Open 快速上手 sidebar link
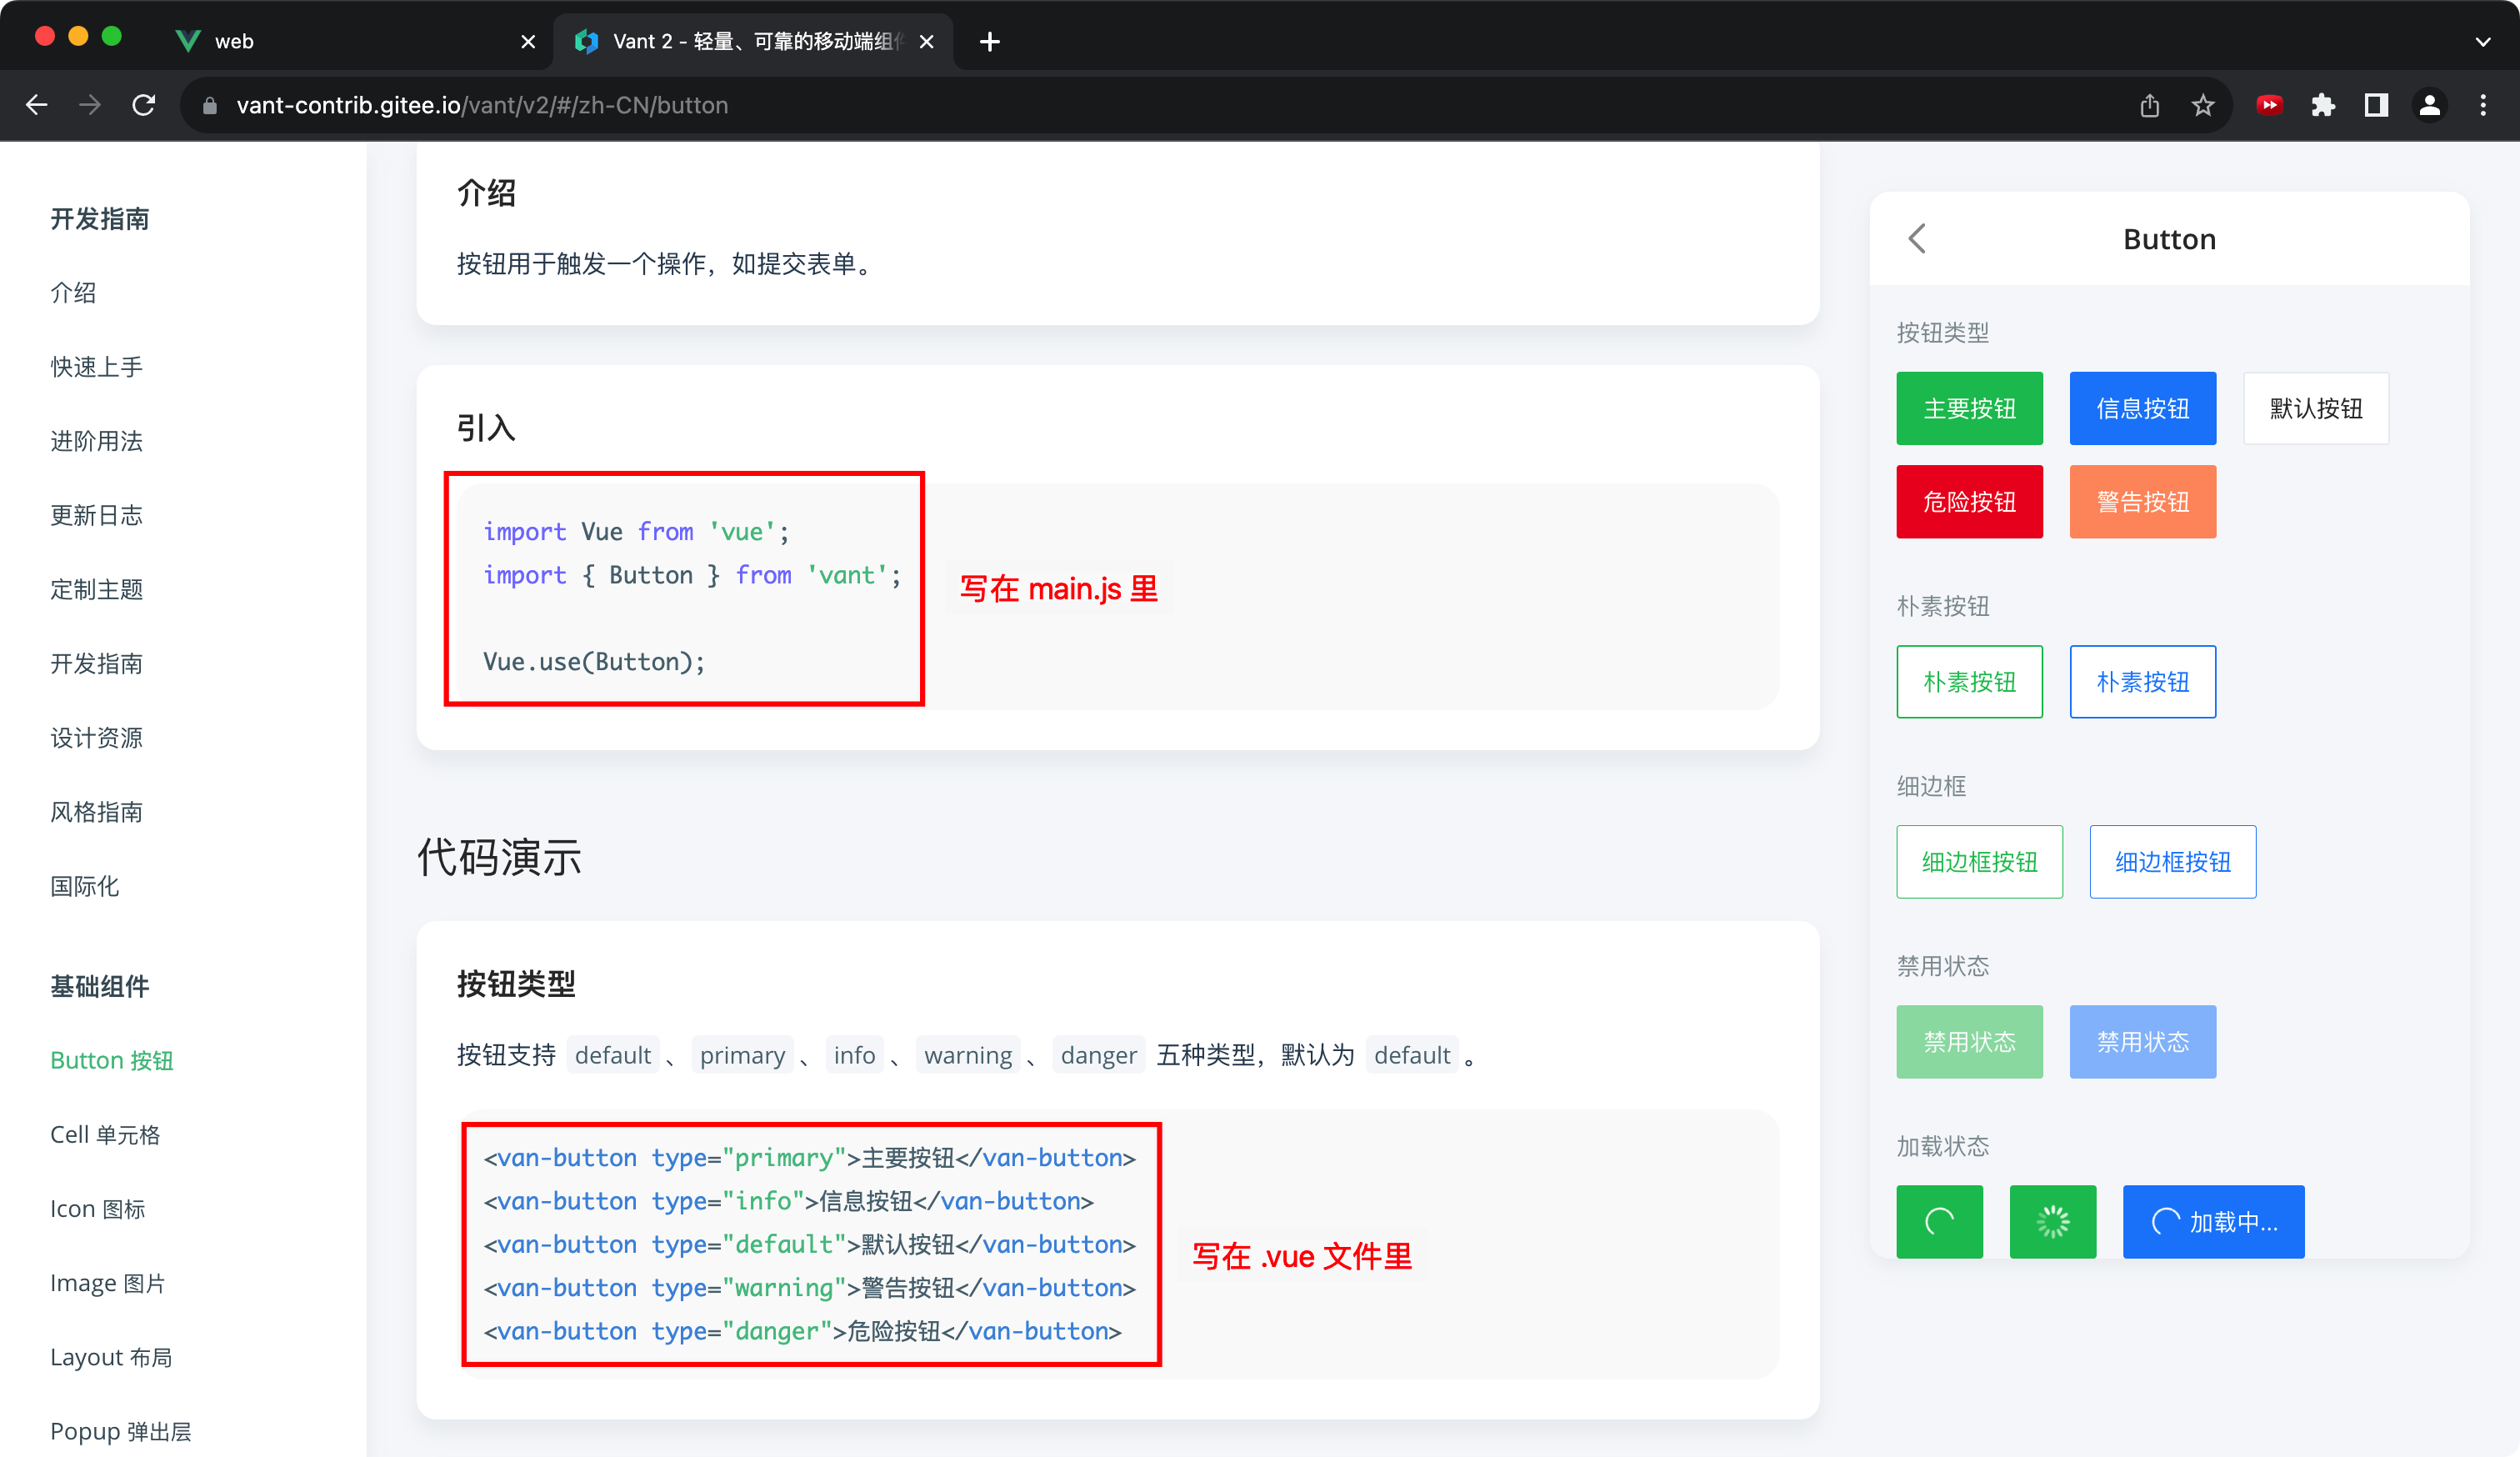This screenshot has width=2520, height=1457. click(x=97, y=367)
